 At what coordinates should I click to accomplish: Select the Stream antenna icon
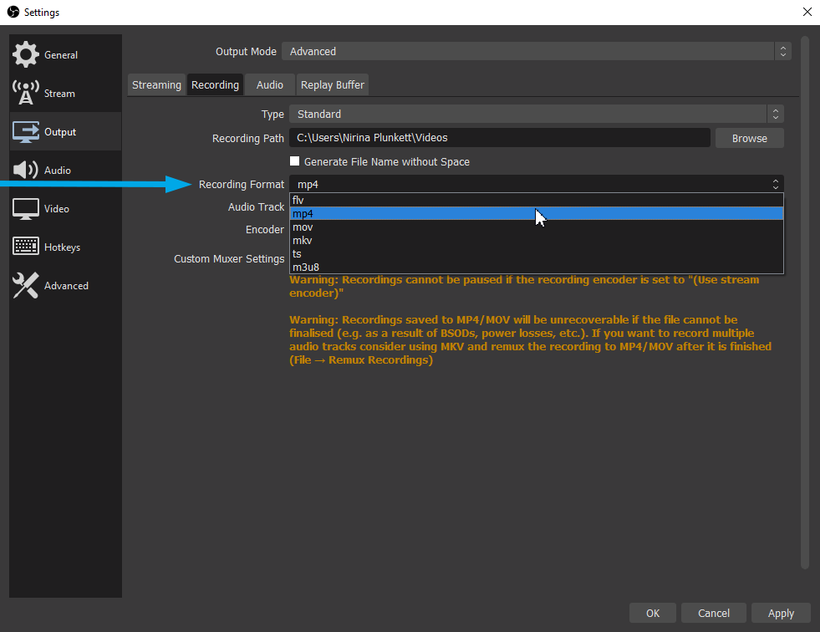tap(25, 93)
